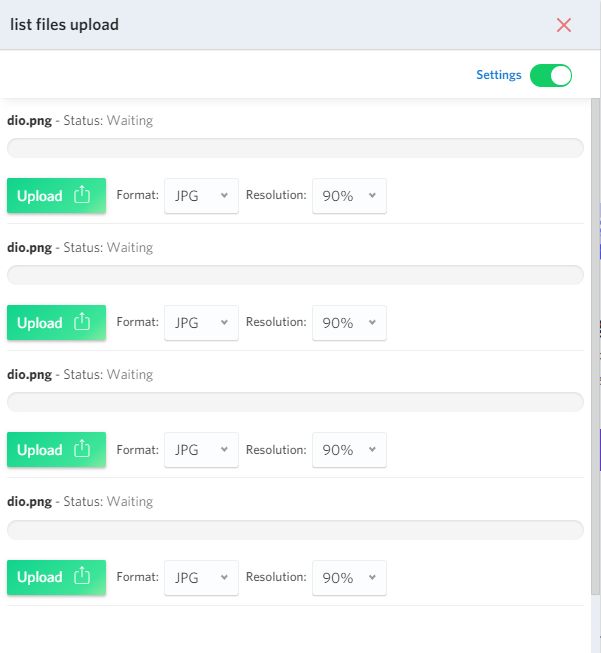
Task: Click the upload icon in the first file row
Action: (x=82, y=194)
